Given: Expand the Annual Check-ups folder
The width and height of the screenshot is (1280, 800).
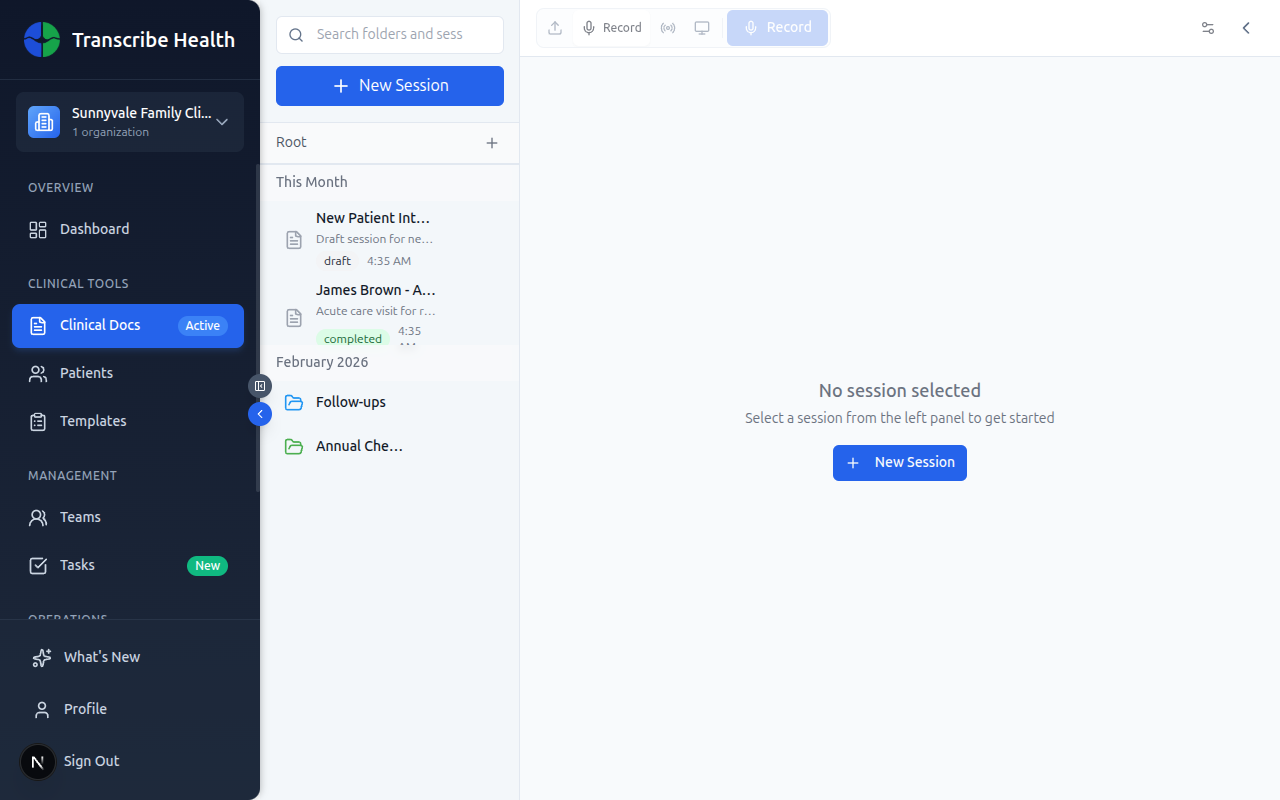Looking at the screenshot, I should coord(358,446).
